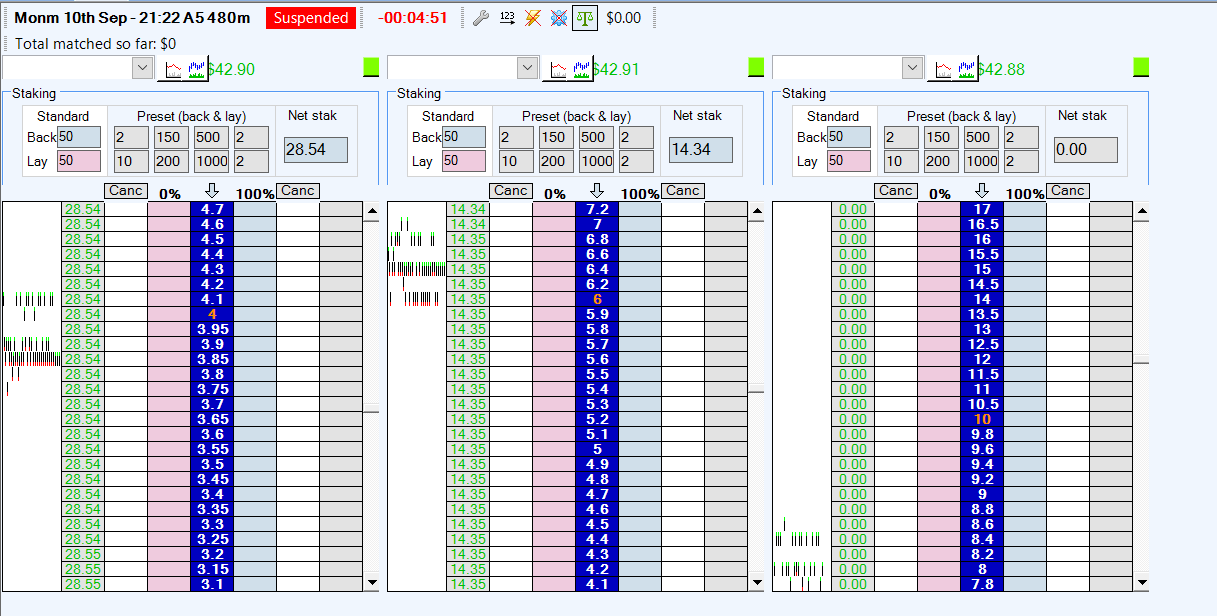Click Net stake field showing 0.00
This screenshot has height=616, width=1217.
[1086, 150]
